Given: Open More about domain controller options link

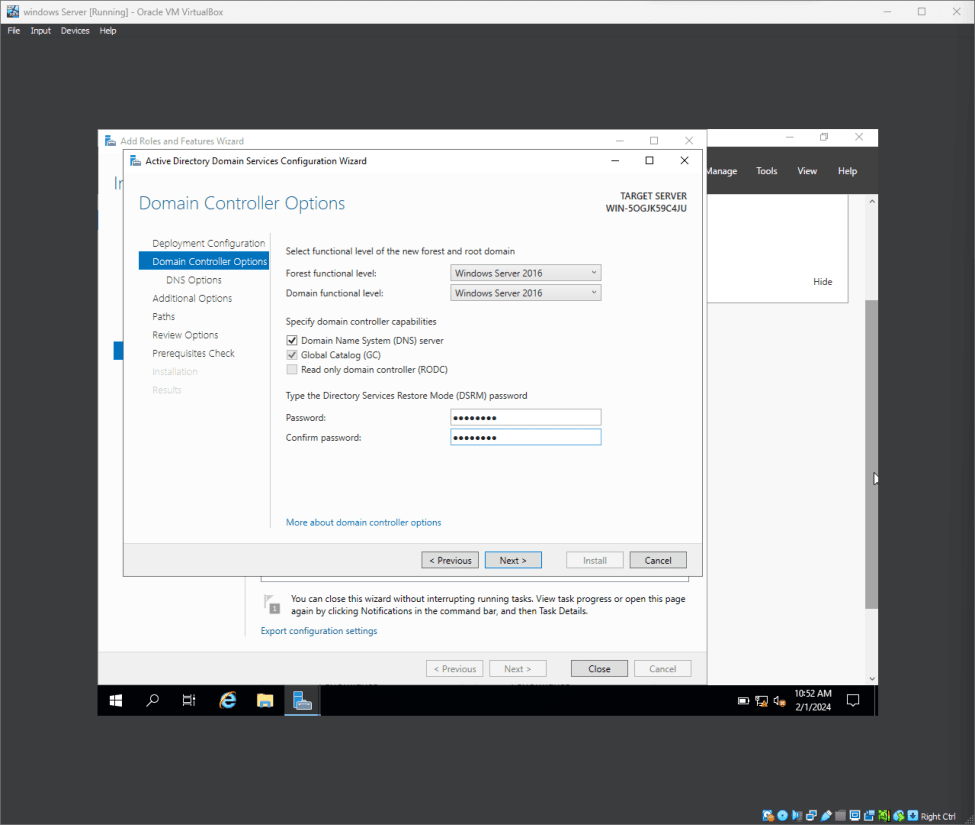Looking at the screenshot, I should [x=363, y=522].
